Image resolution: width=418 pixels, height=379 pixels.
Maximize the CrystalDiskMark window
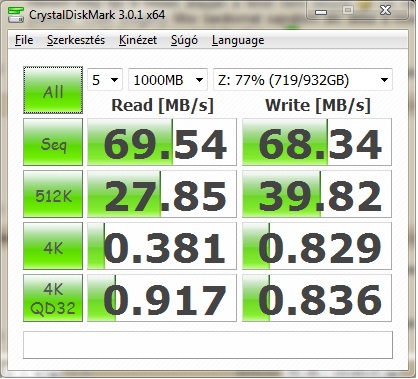click(348, 11)
